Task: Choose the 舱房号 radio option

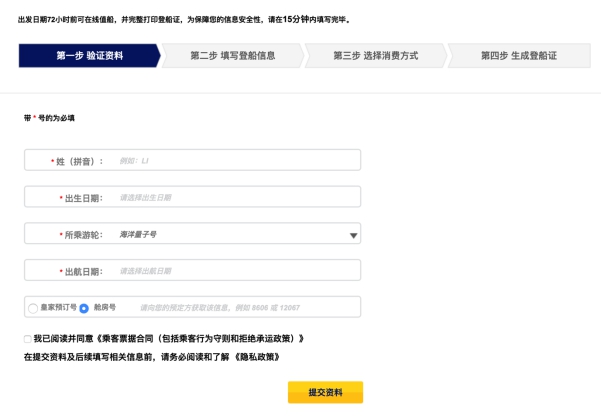Action: 84,309
